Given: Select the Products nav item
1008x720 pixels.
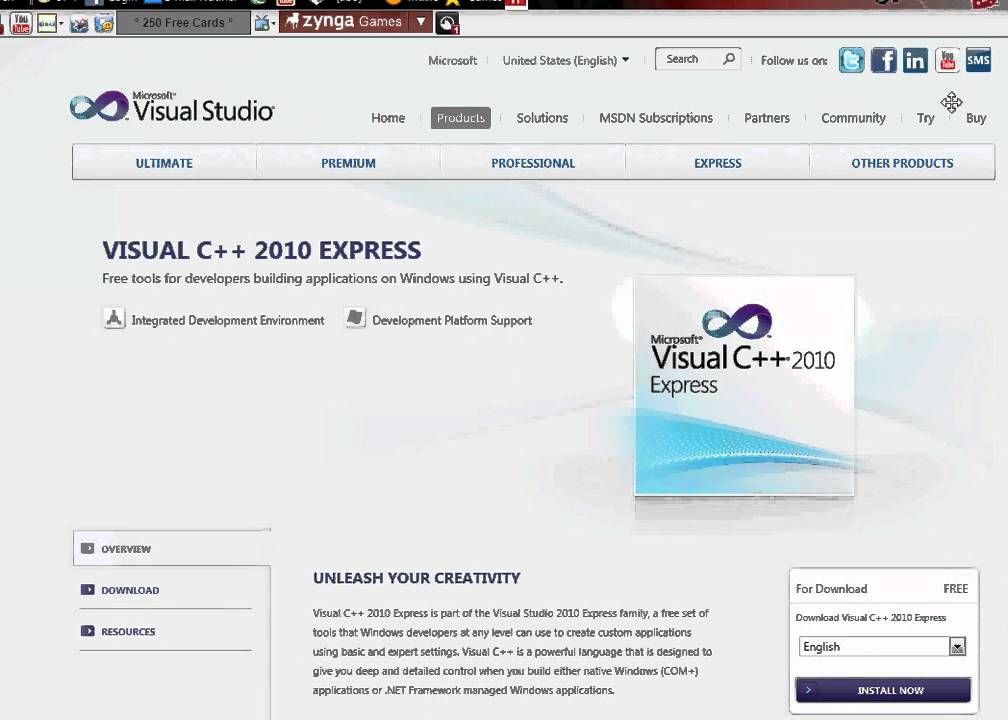Looking at the screenshot, I should point(461,118).
